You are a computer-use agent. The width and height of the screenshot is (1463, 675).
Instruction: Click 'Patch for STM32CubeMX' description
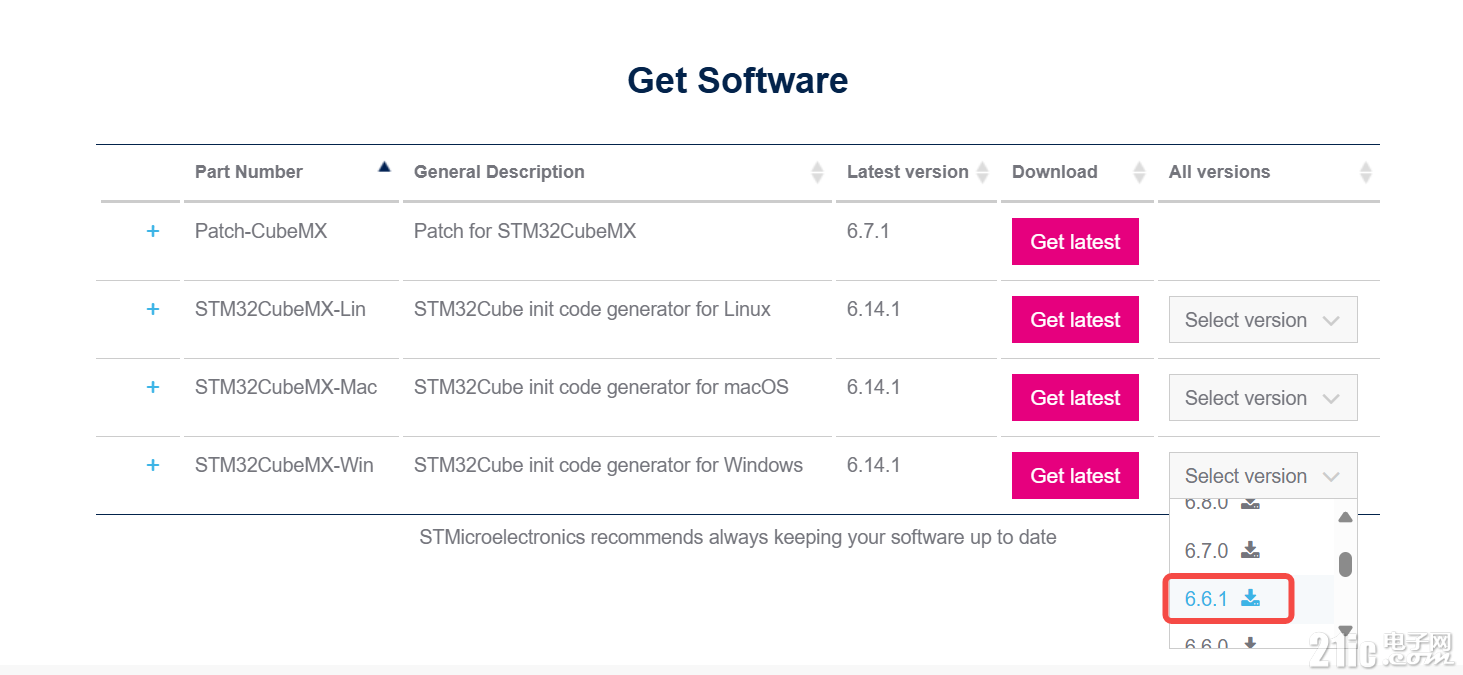click(525, 231)
